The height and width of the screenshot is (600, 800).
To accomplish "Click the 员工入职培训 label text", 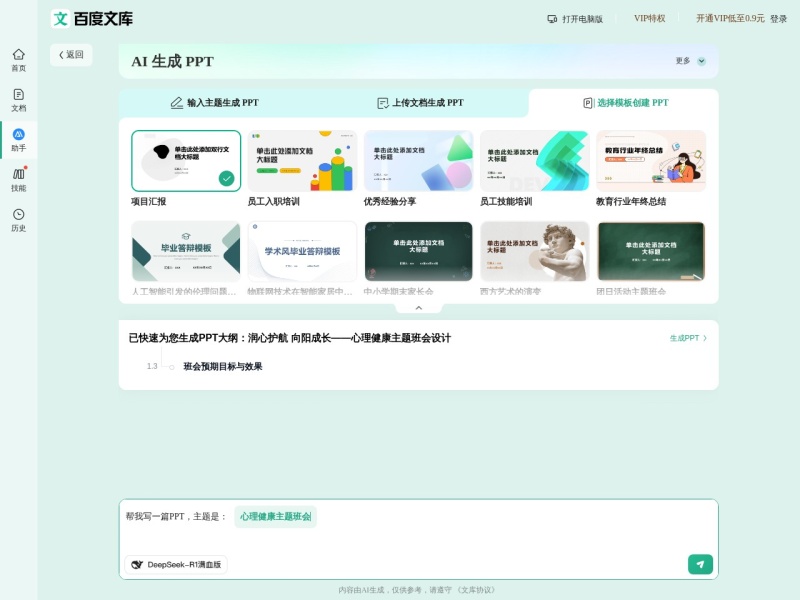I will click(273, 202).
